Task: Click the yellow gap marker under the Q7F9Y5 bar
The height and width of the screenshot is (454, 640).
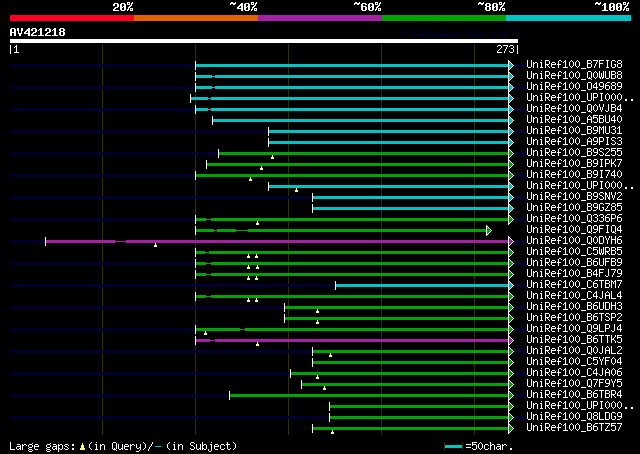Action: point(324,388)
